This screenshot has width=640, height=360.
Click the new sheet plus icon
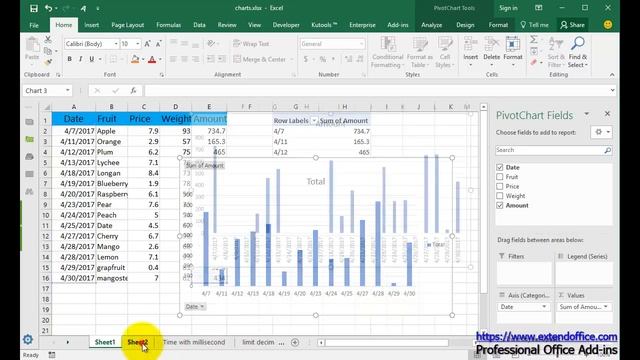coord(295,342)
